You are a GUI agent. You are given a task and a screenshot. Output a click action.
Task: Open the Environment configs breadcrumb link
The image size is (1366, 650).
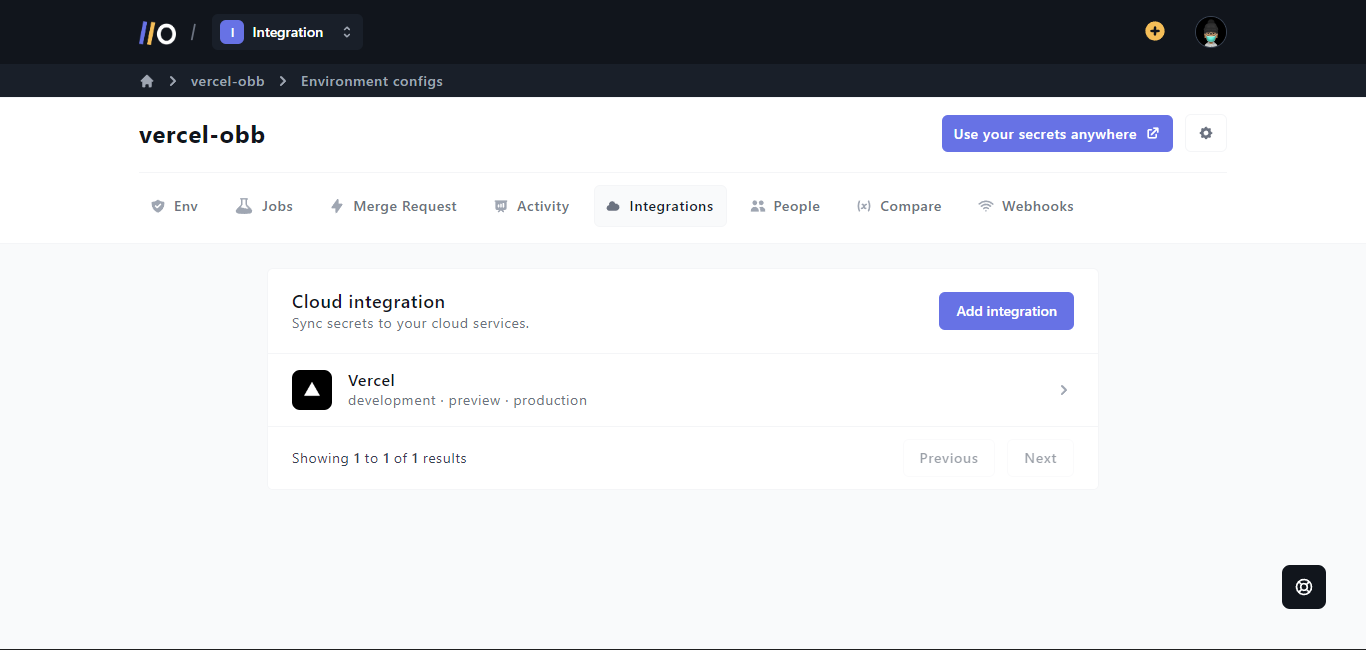pos(372,81)
